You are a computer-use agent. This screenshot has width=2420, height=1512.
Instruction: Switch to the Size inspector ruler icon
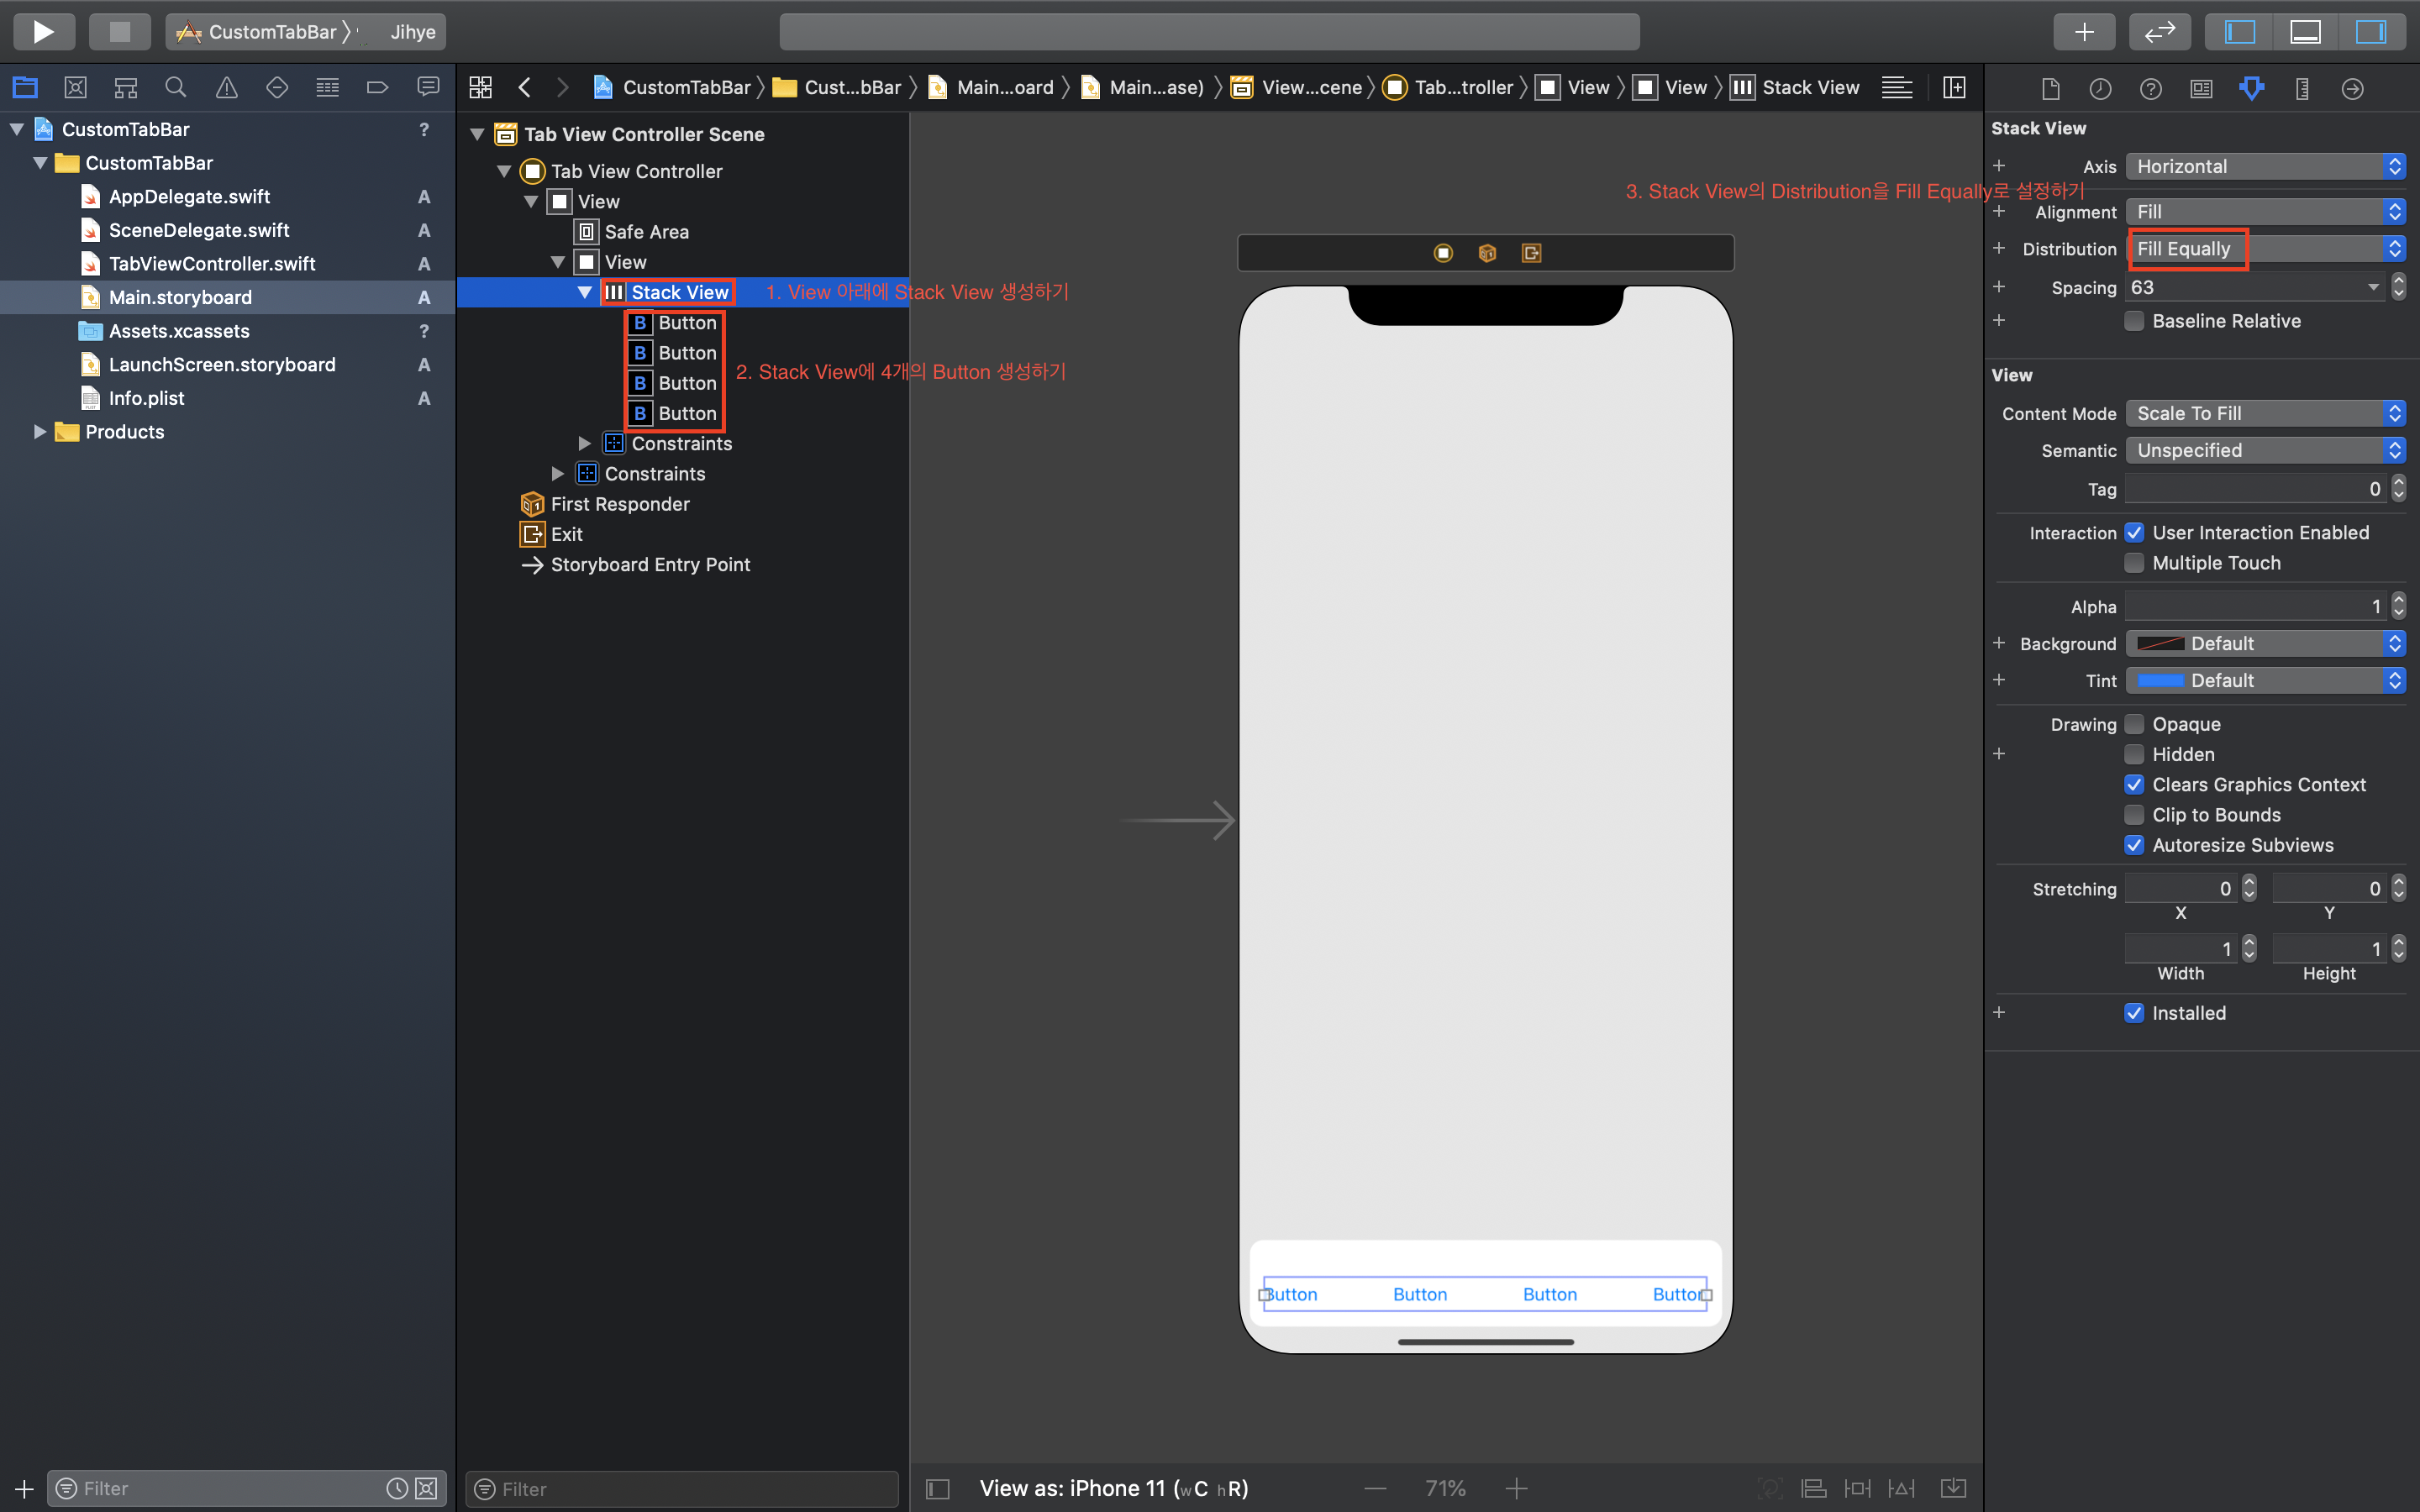pos(2302,88)
